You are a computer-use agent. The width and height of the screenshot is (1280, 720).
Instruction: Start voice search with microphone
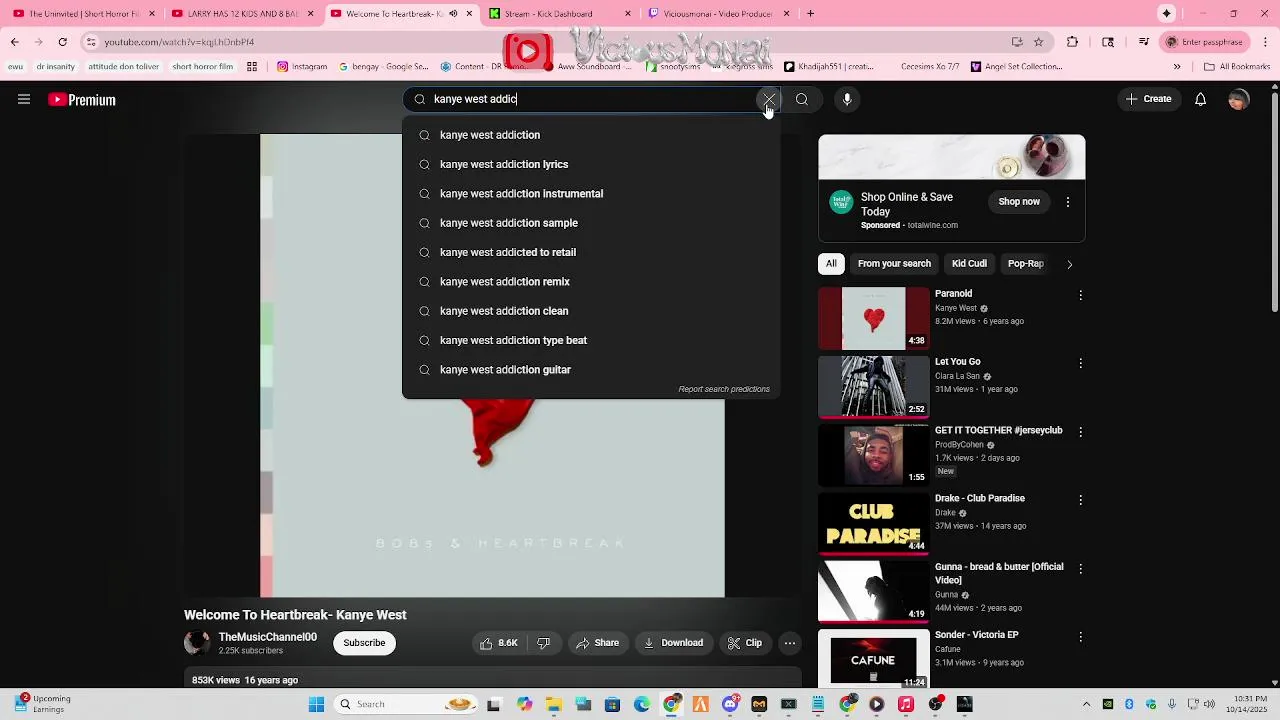(x=847, y=99)
